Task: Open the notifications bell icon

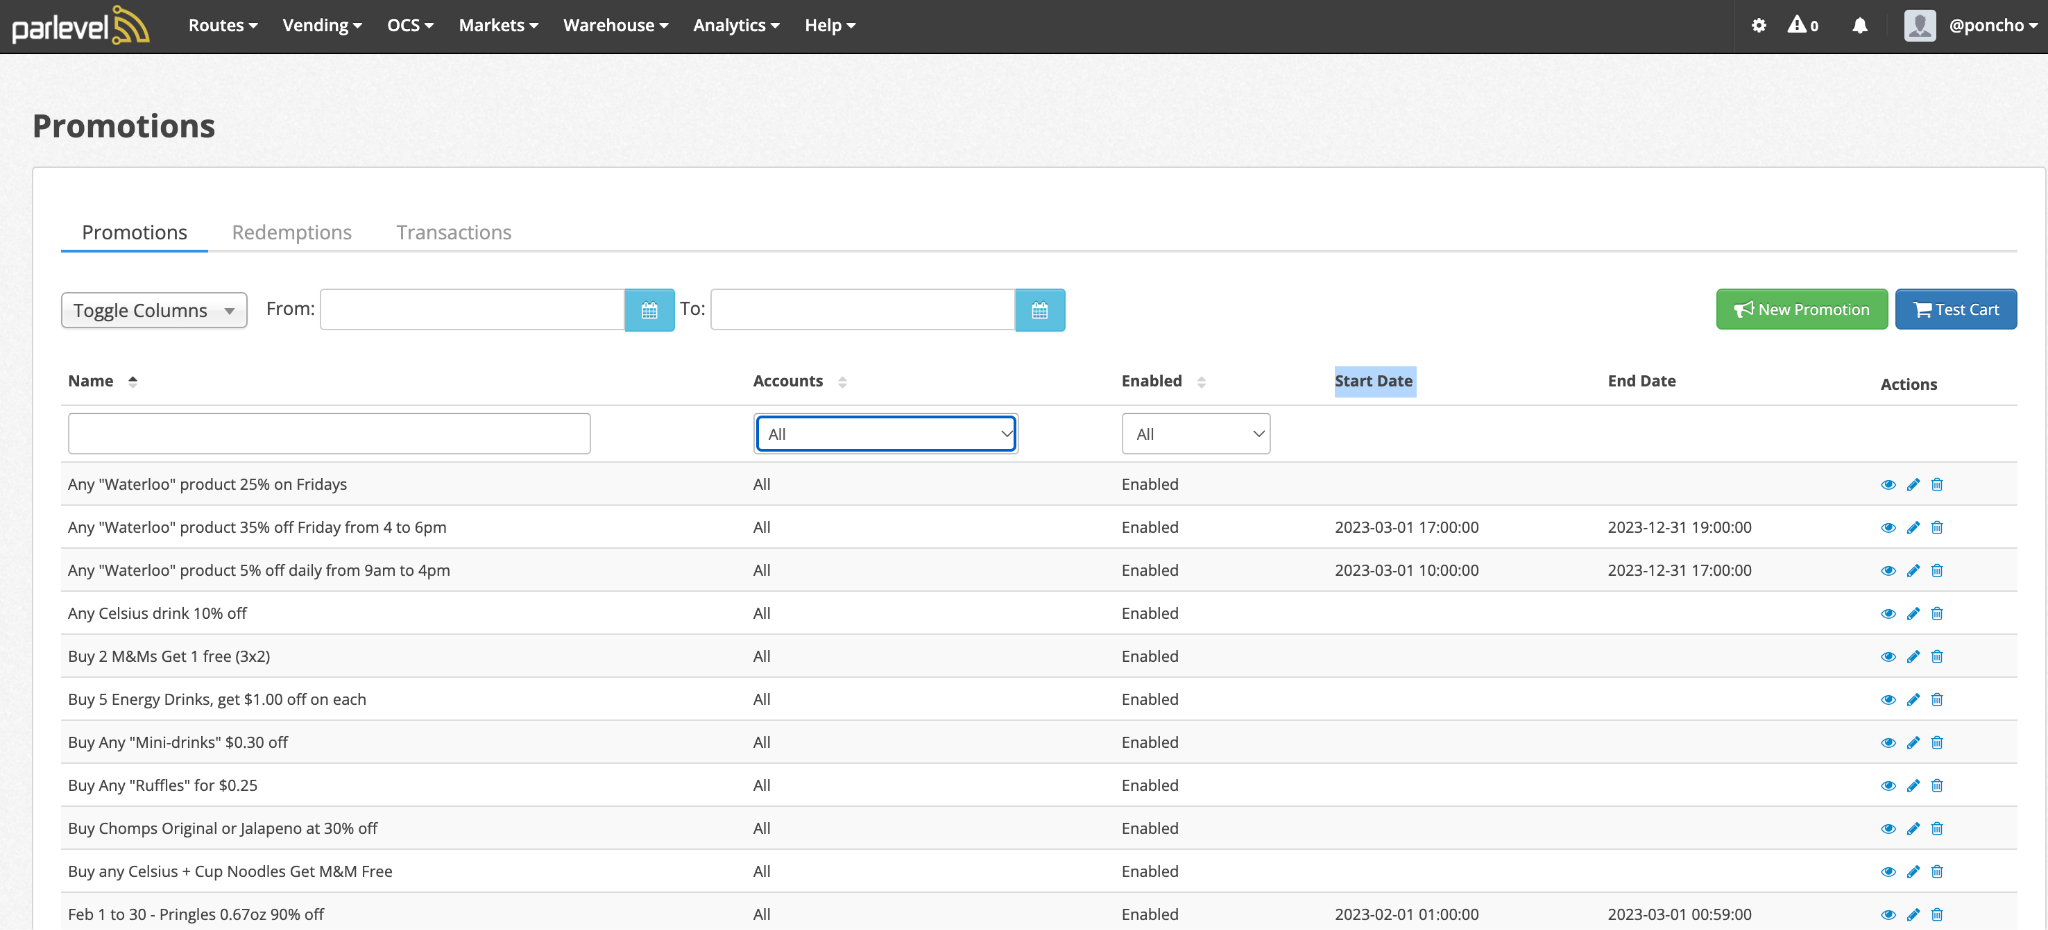Action: (1859, 26)
